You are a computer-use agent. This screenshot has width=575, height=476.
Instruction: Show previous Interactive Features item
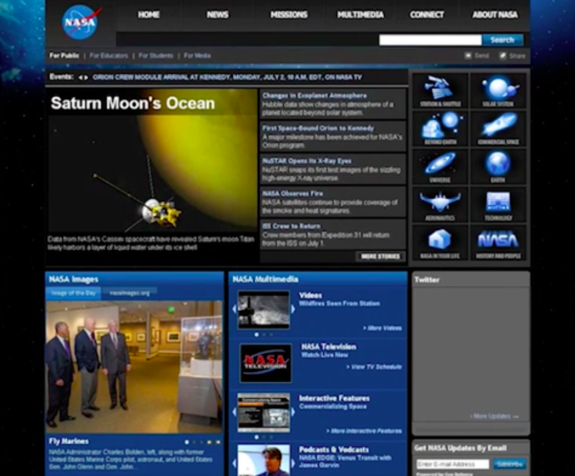tap(234, 412)
